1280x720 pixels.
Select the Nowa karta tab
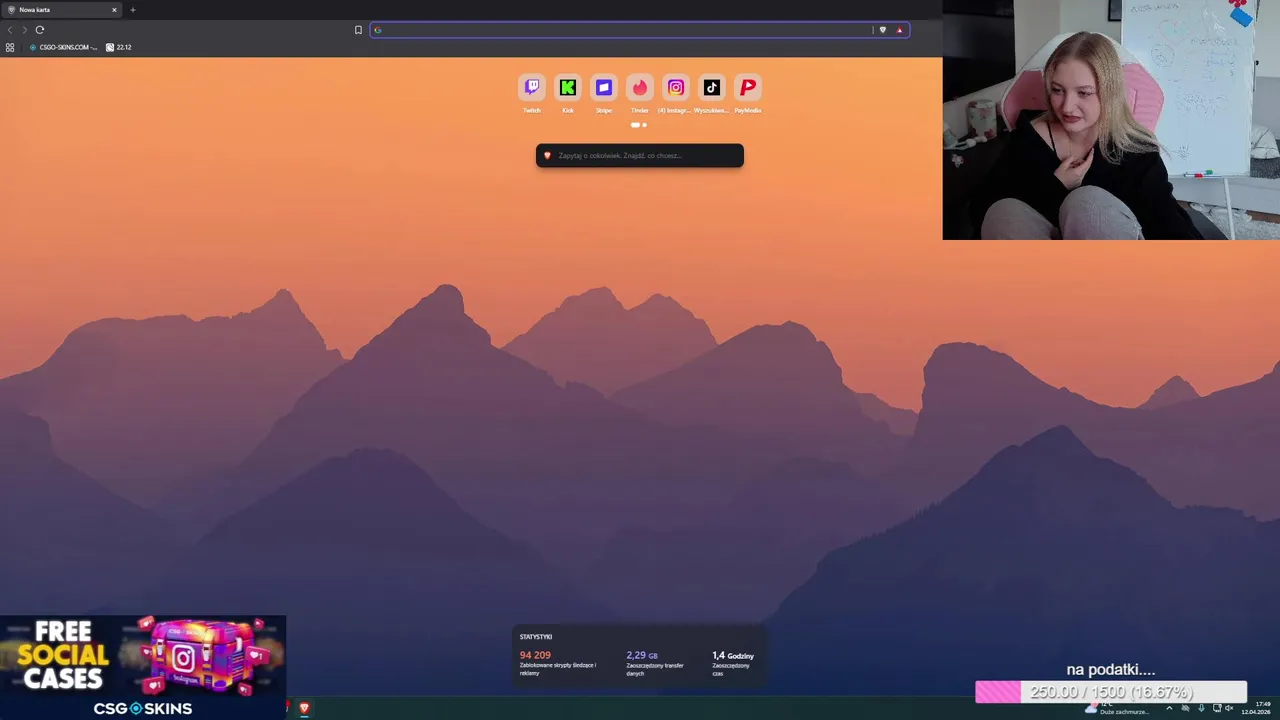(60, 10)
